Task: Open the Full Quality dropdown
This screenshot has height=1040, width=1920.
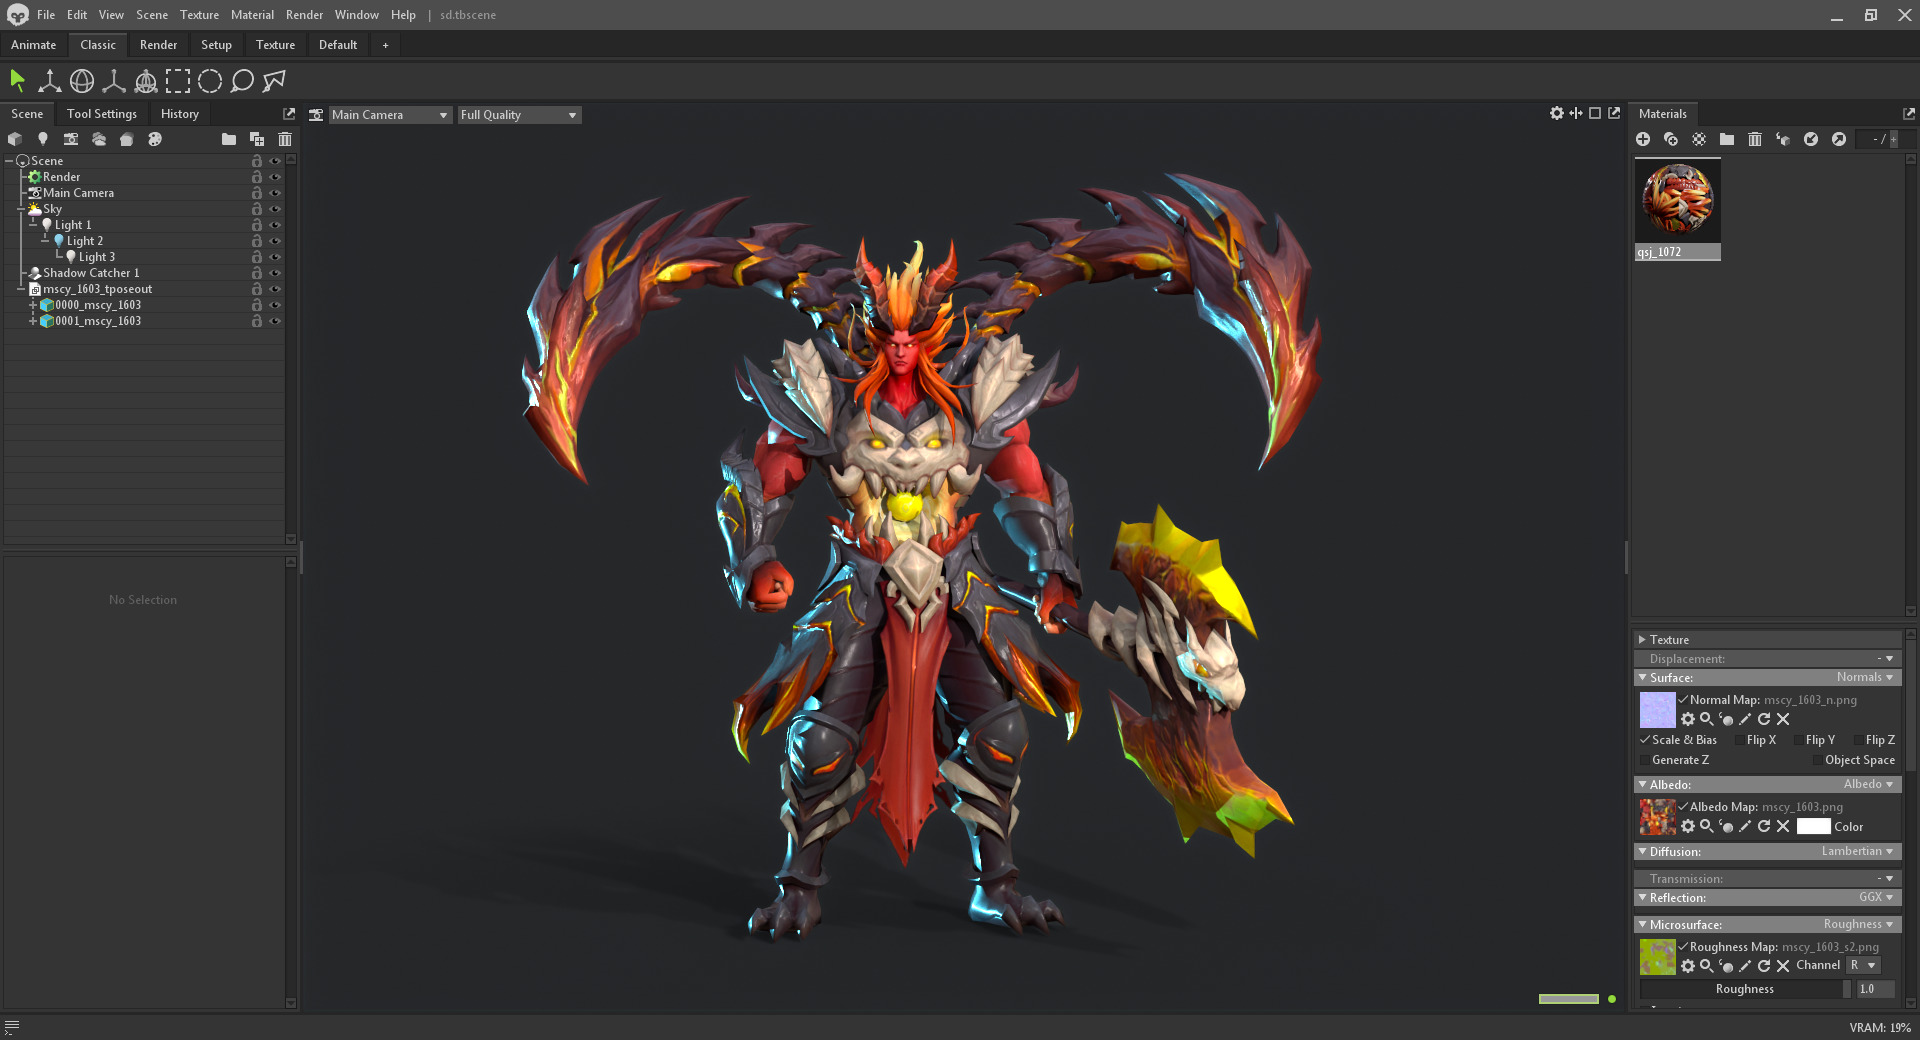Action: (x=519, y=115)
